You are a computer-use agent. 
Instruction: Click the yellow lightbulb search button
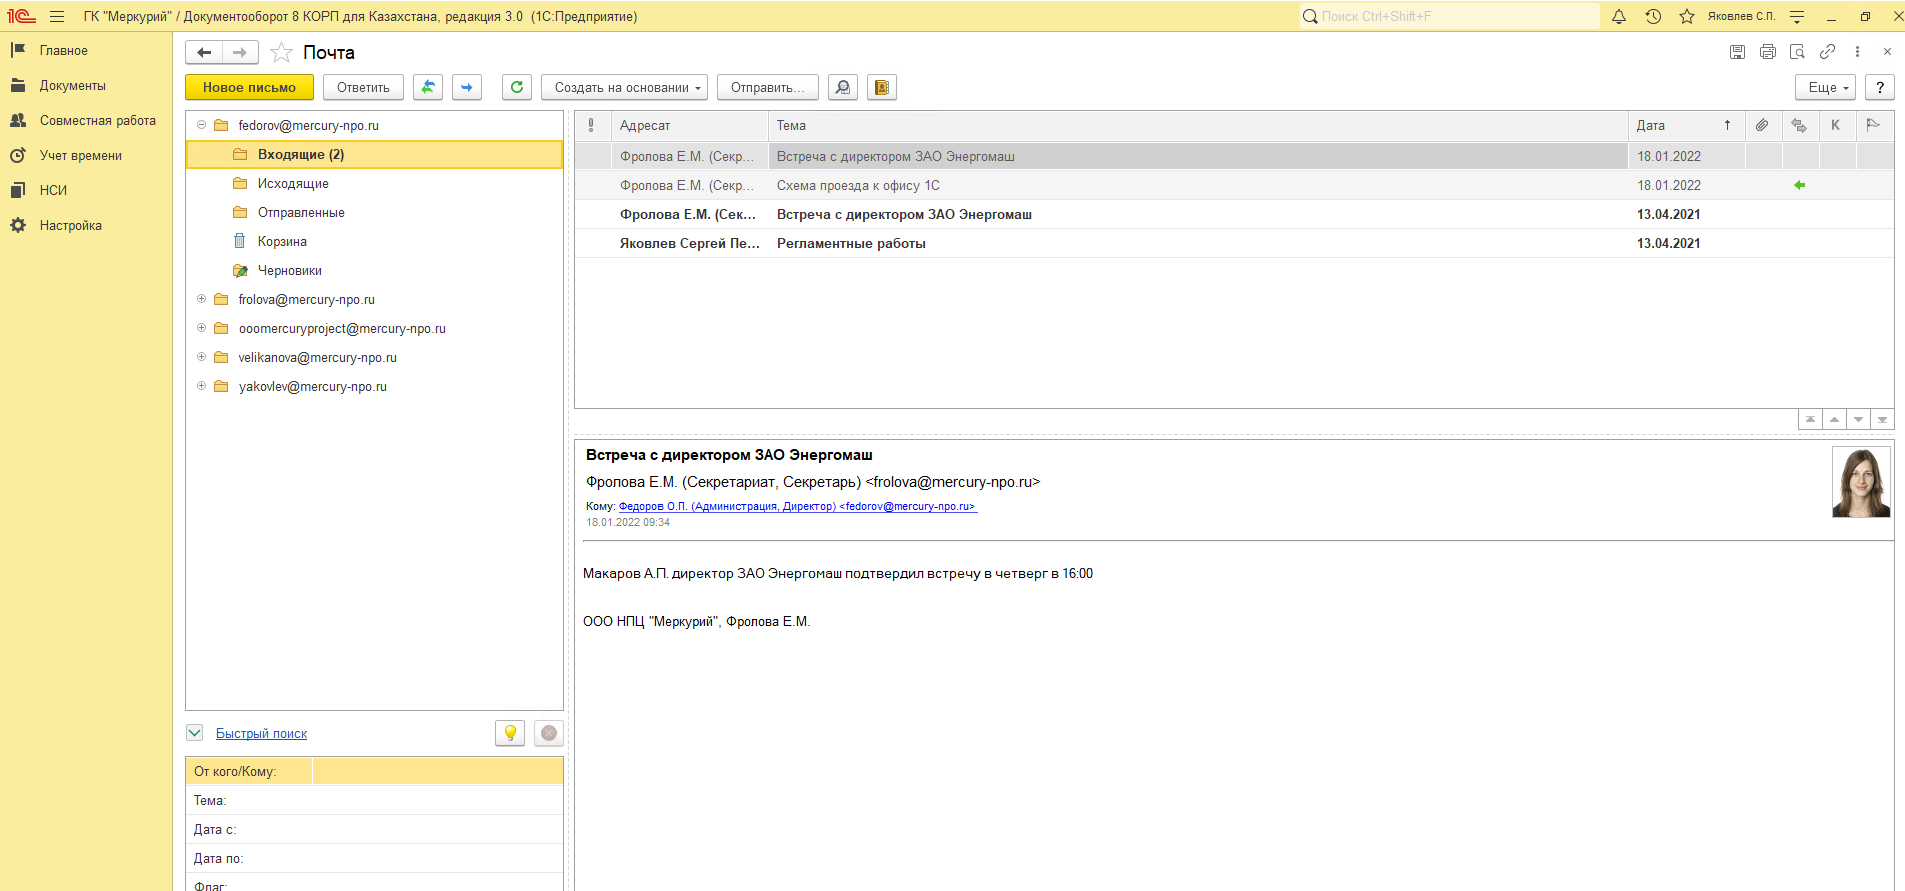510,733
